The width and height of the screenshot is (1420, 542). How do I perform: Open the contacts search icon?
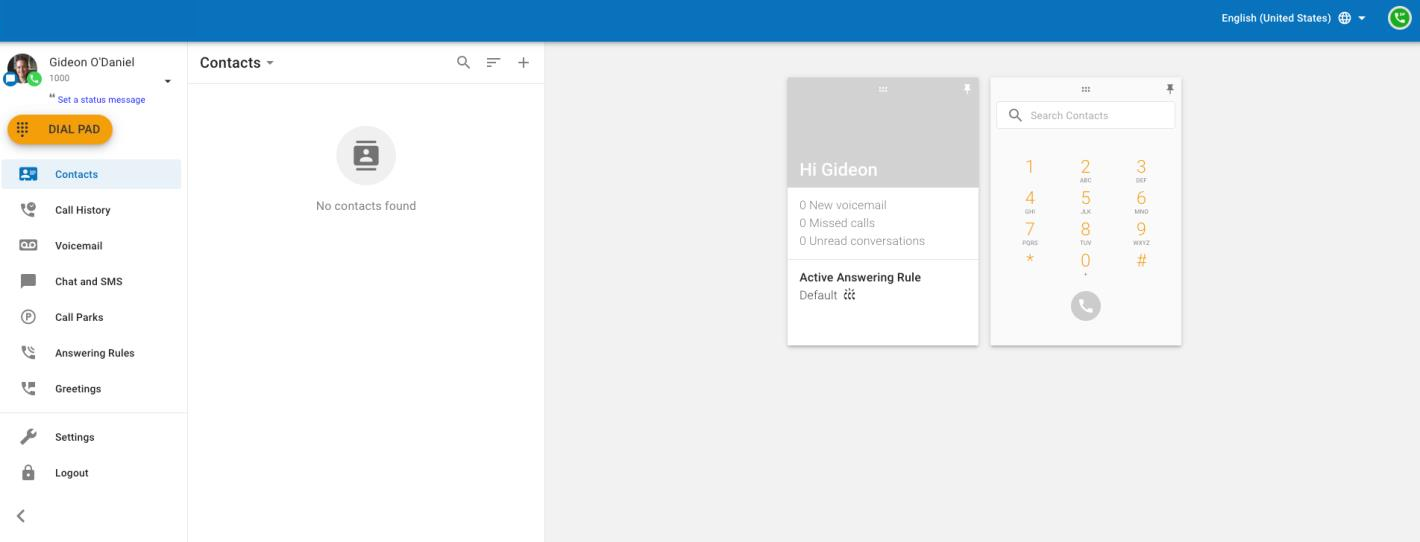[463, 62]
